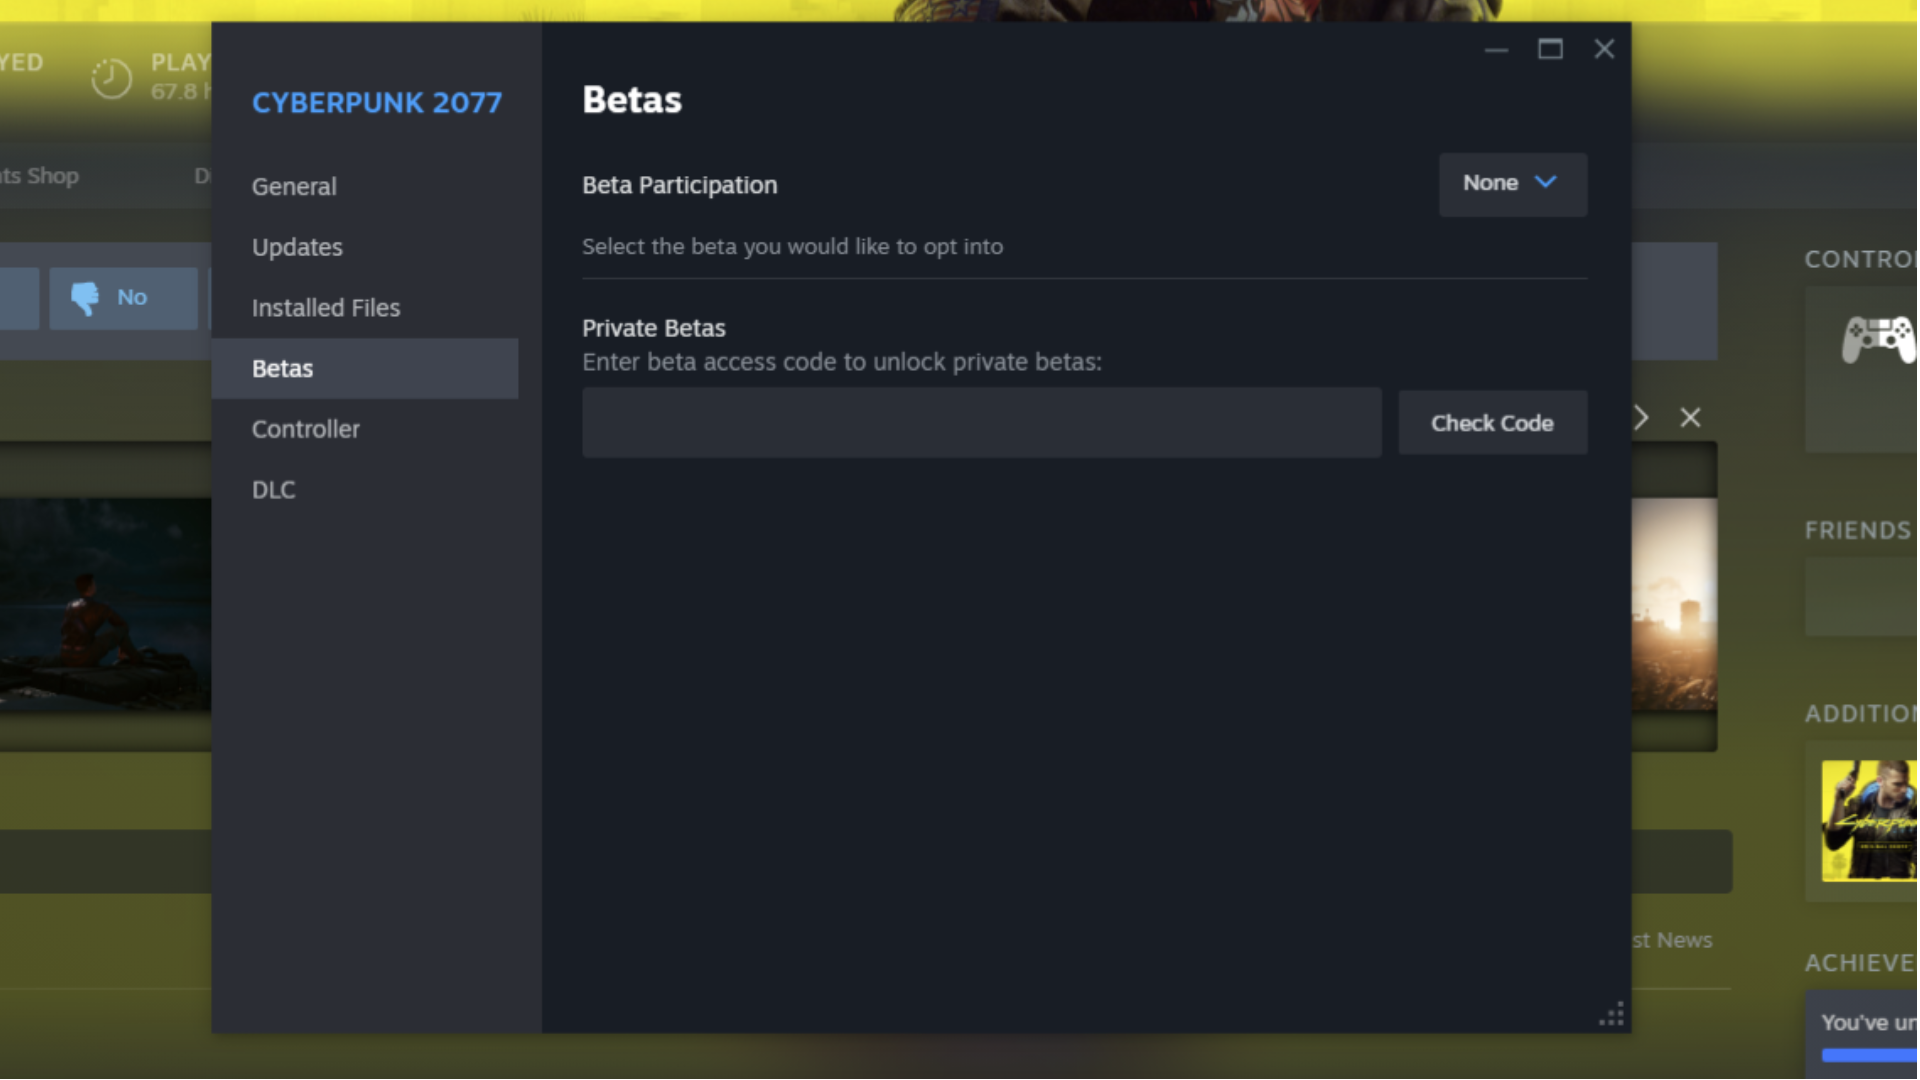
Task: Close the Cyberpunk 2077 properties window
Action: [1604, 50]
